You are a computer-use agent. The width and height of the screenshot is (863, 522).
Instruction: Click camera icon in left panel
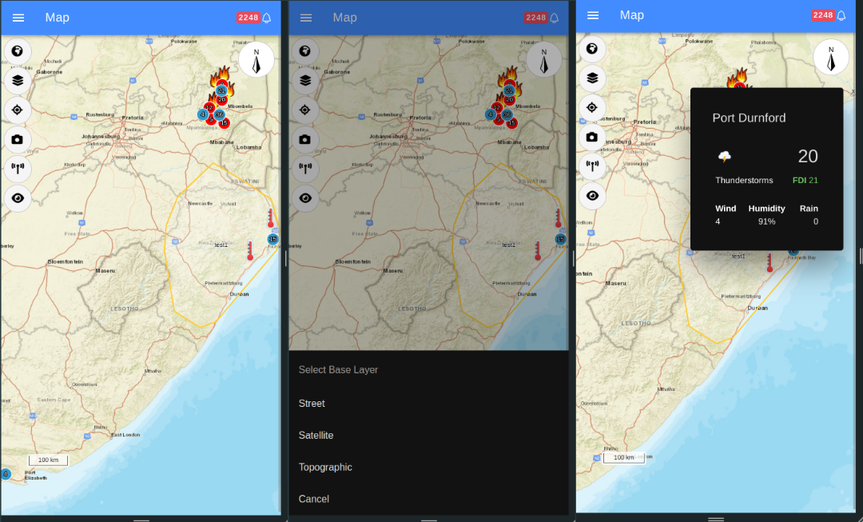point(18,139)
